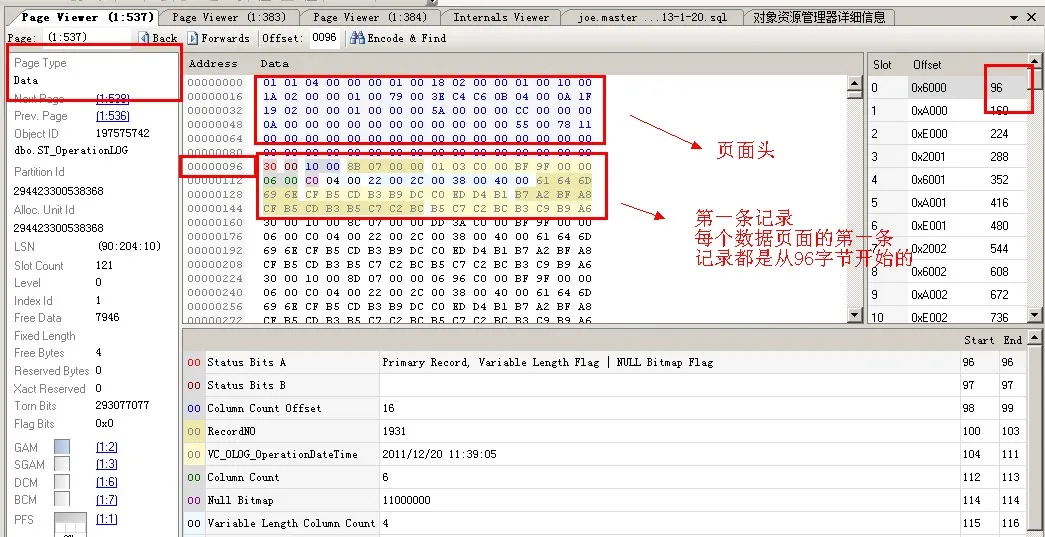Select slot 3 row with offset 0x2001
This screenshot has height=537, width=1045.
(x=947, y=157)
